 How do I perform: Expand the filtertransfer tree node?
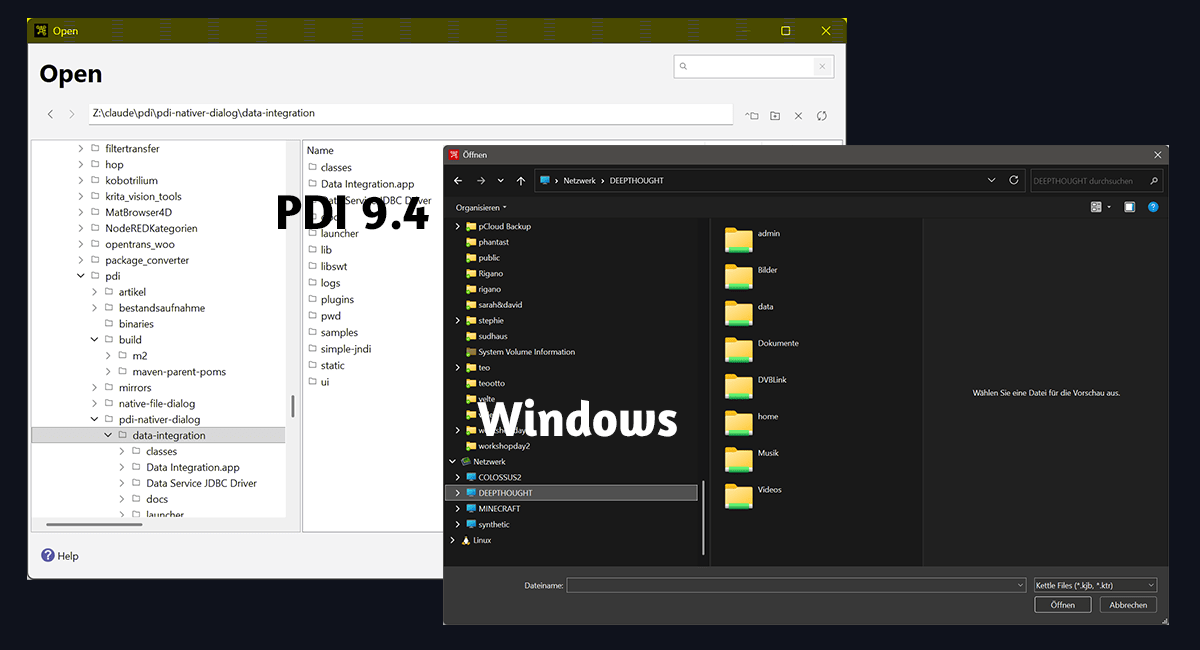coord(81,148)
